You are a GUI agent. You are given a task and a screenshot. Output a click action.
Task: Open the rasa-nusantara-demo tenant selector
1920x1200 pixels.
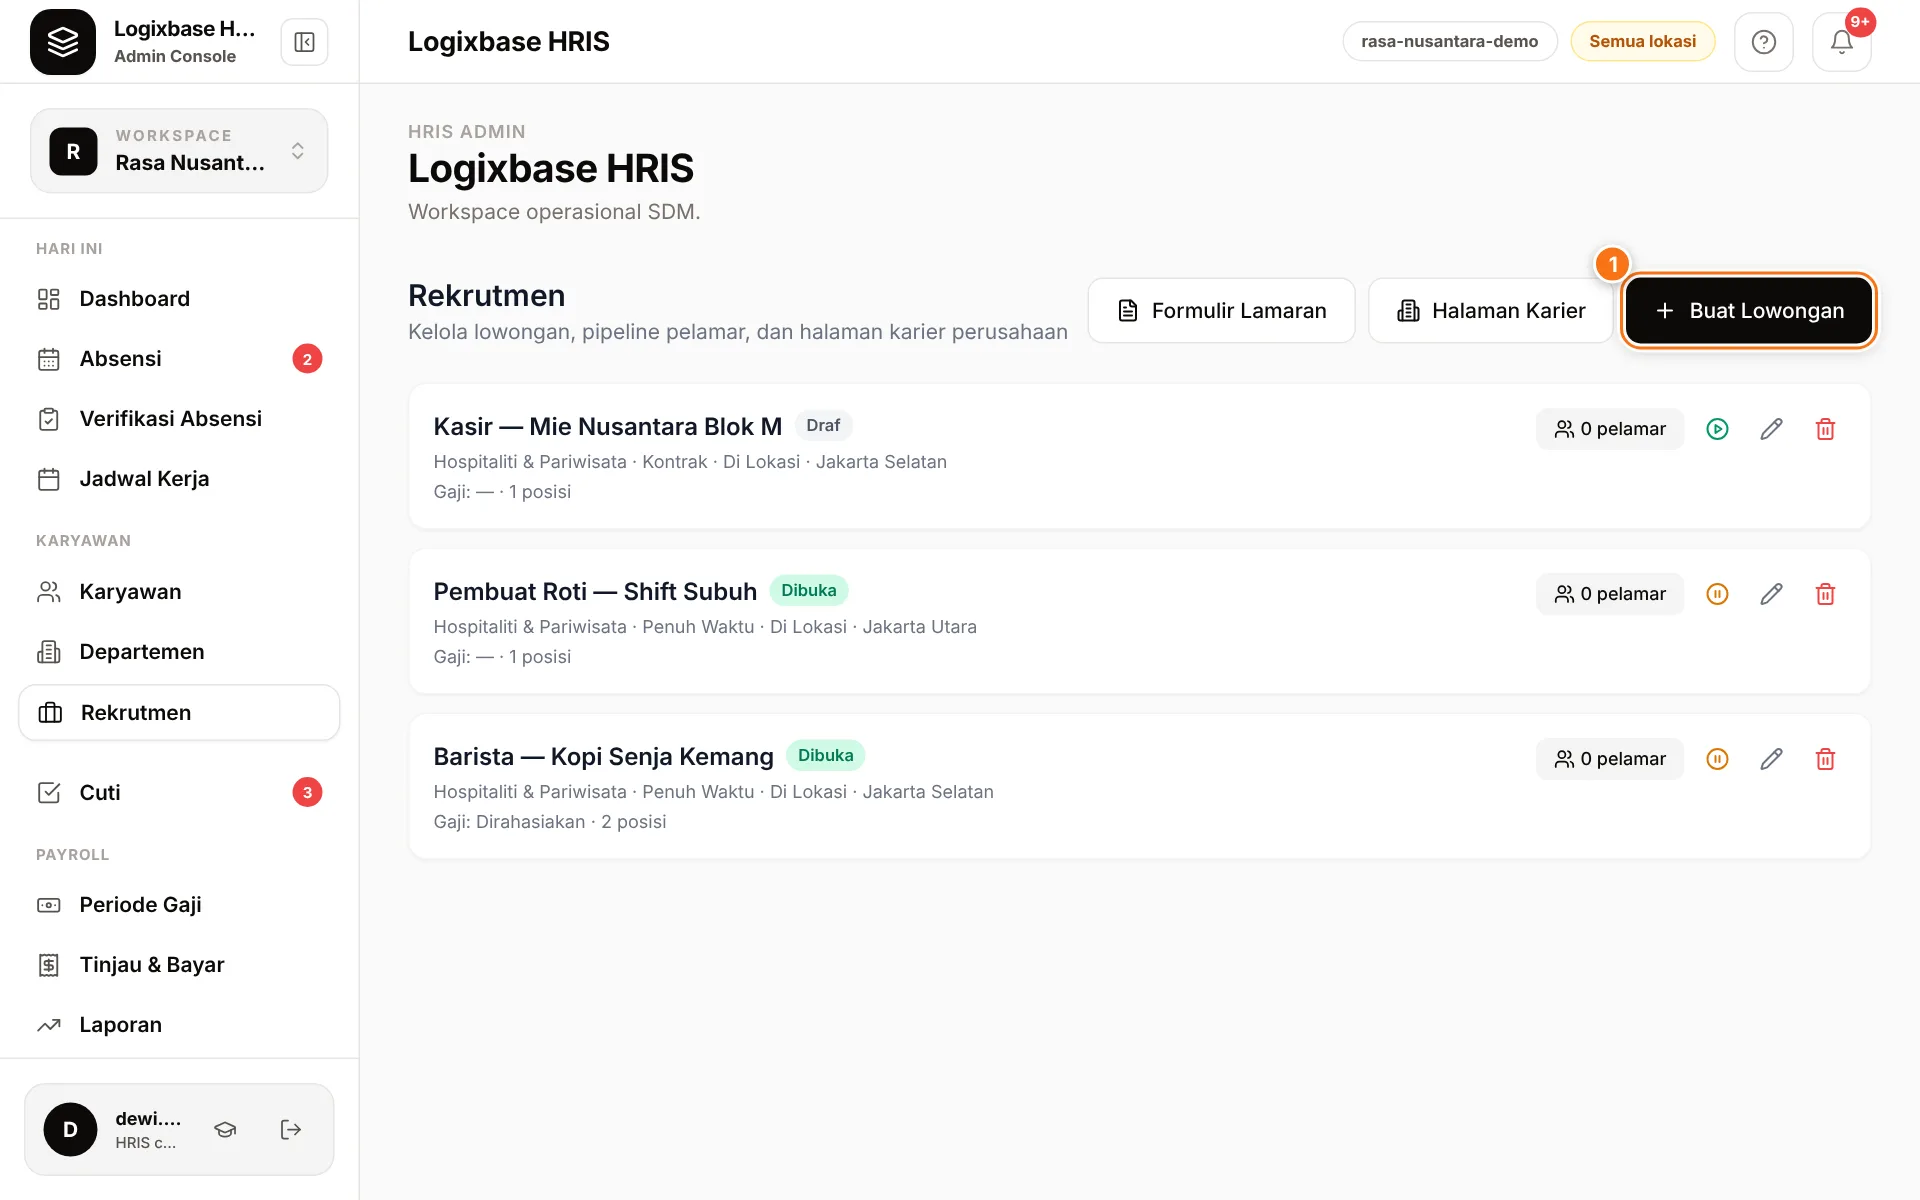(x=1449, y=42)
